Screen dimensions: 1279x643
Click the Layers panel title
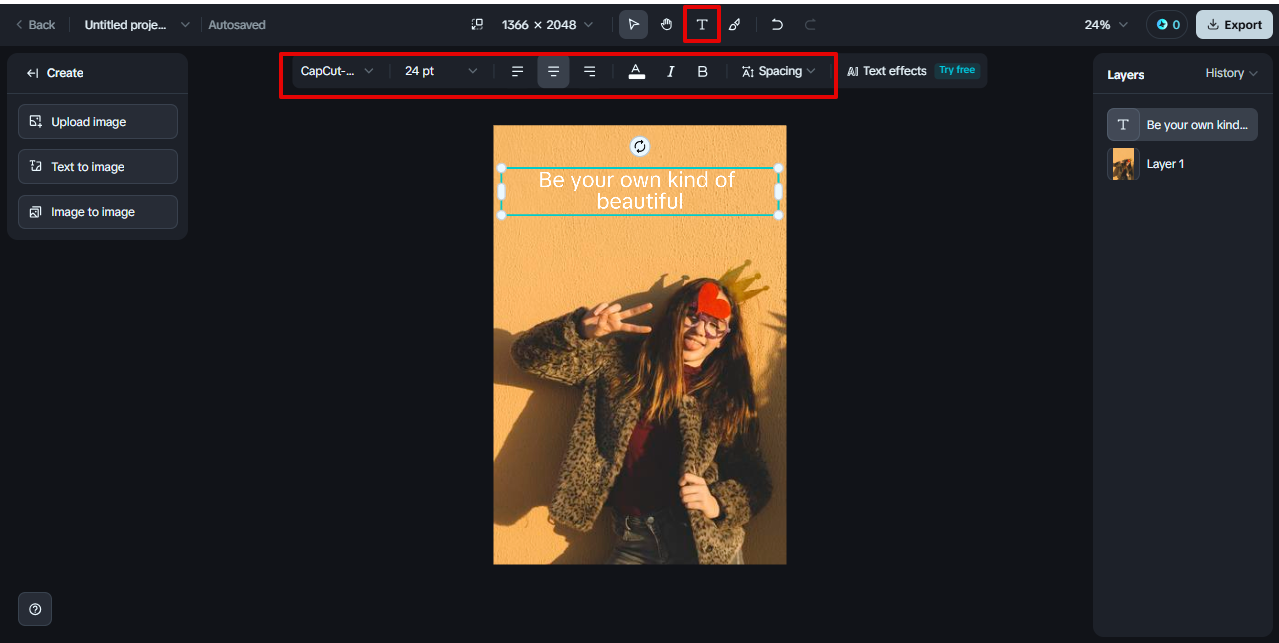click(1126, 74)
